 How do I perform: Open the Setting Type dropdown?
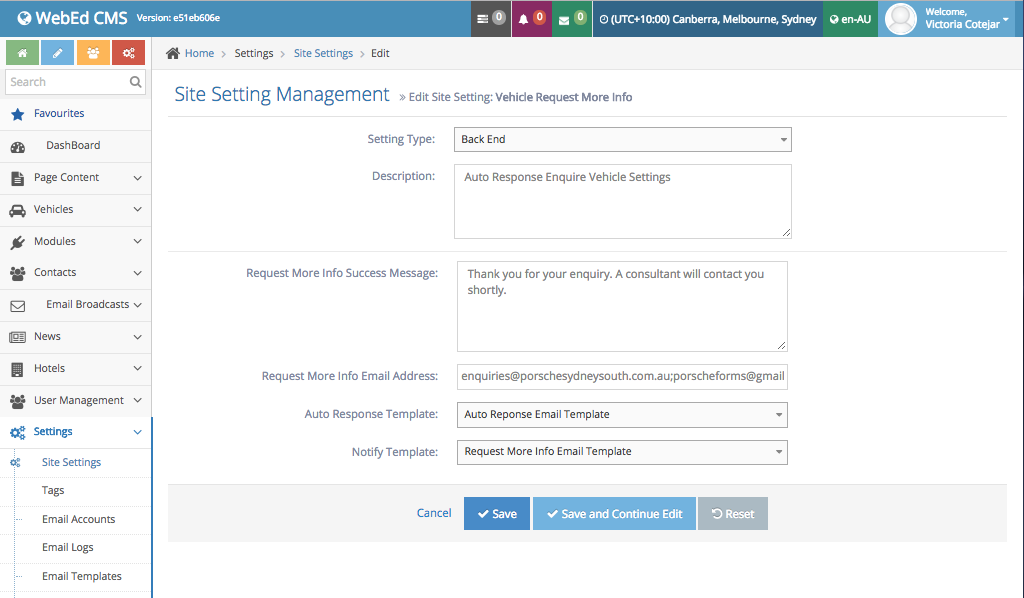(x=622, y=140)
